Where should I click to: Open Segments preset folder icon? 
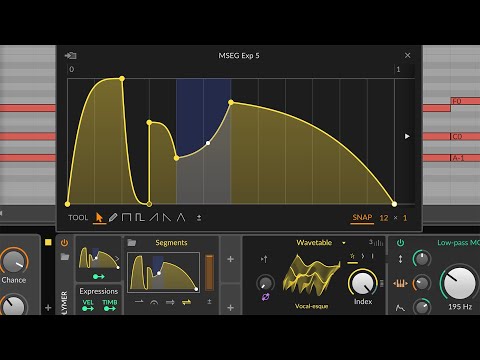click(x=132, y=243)
